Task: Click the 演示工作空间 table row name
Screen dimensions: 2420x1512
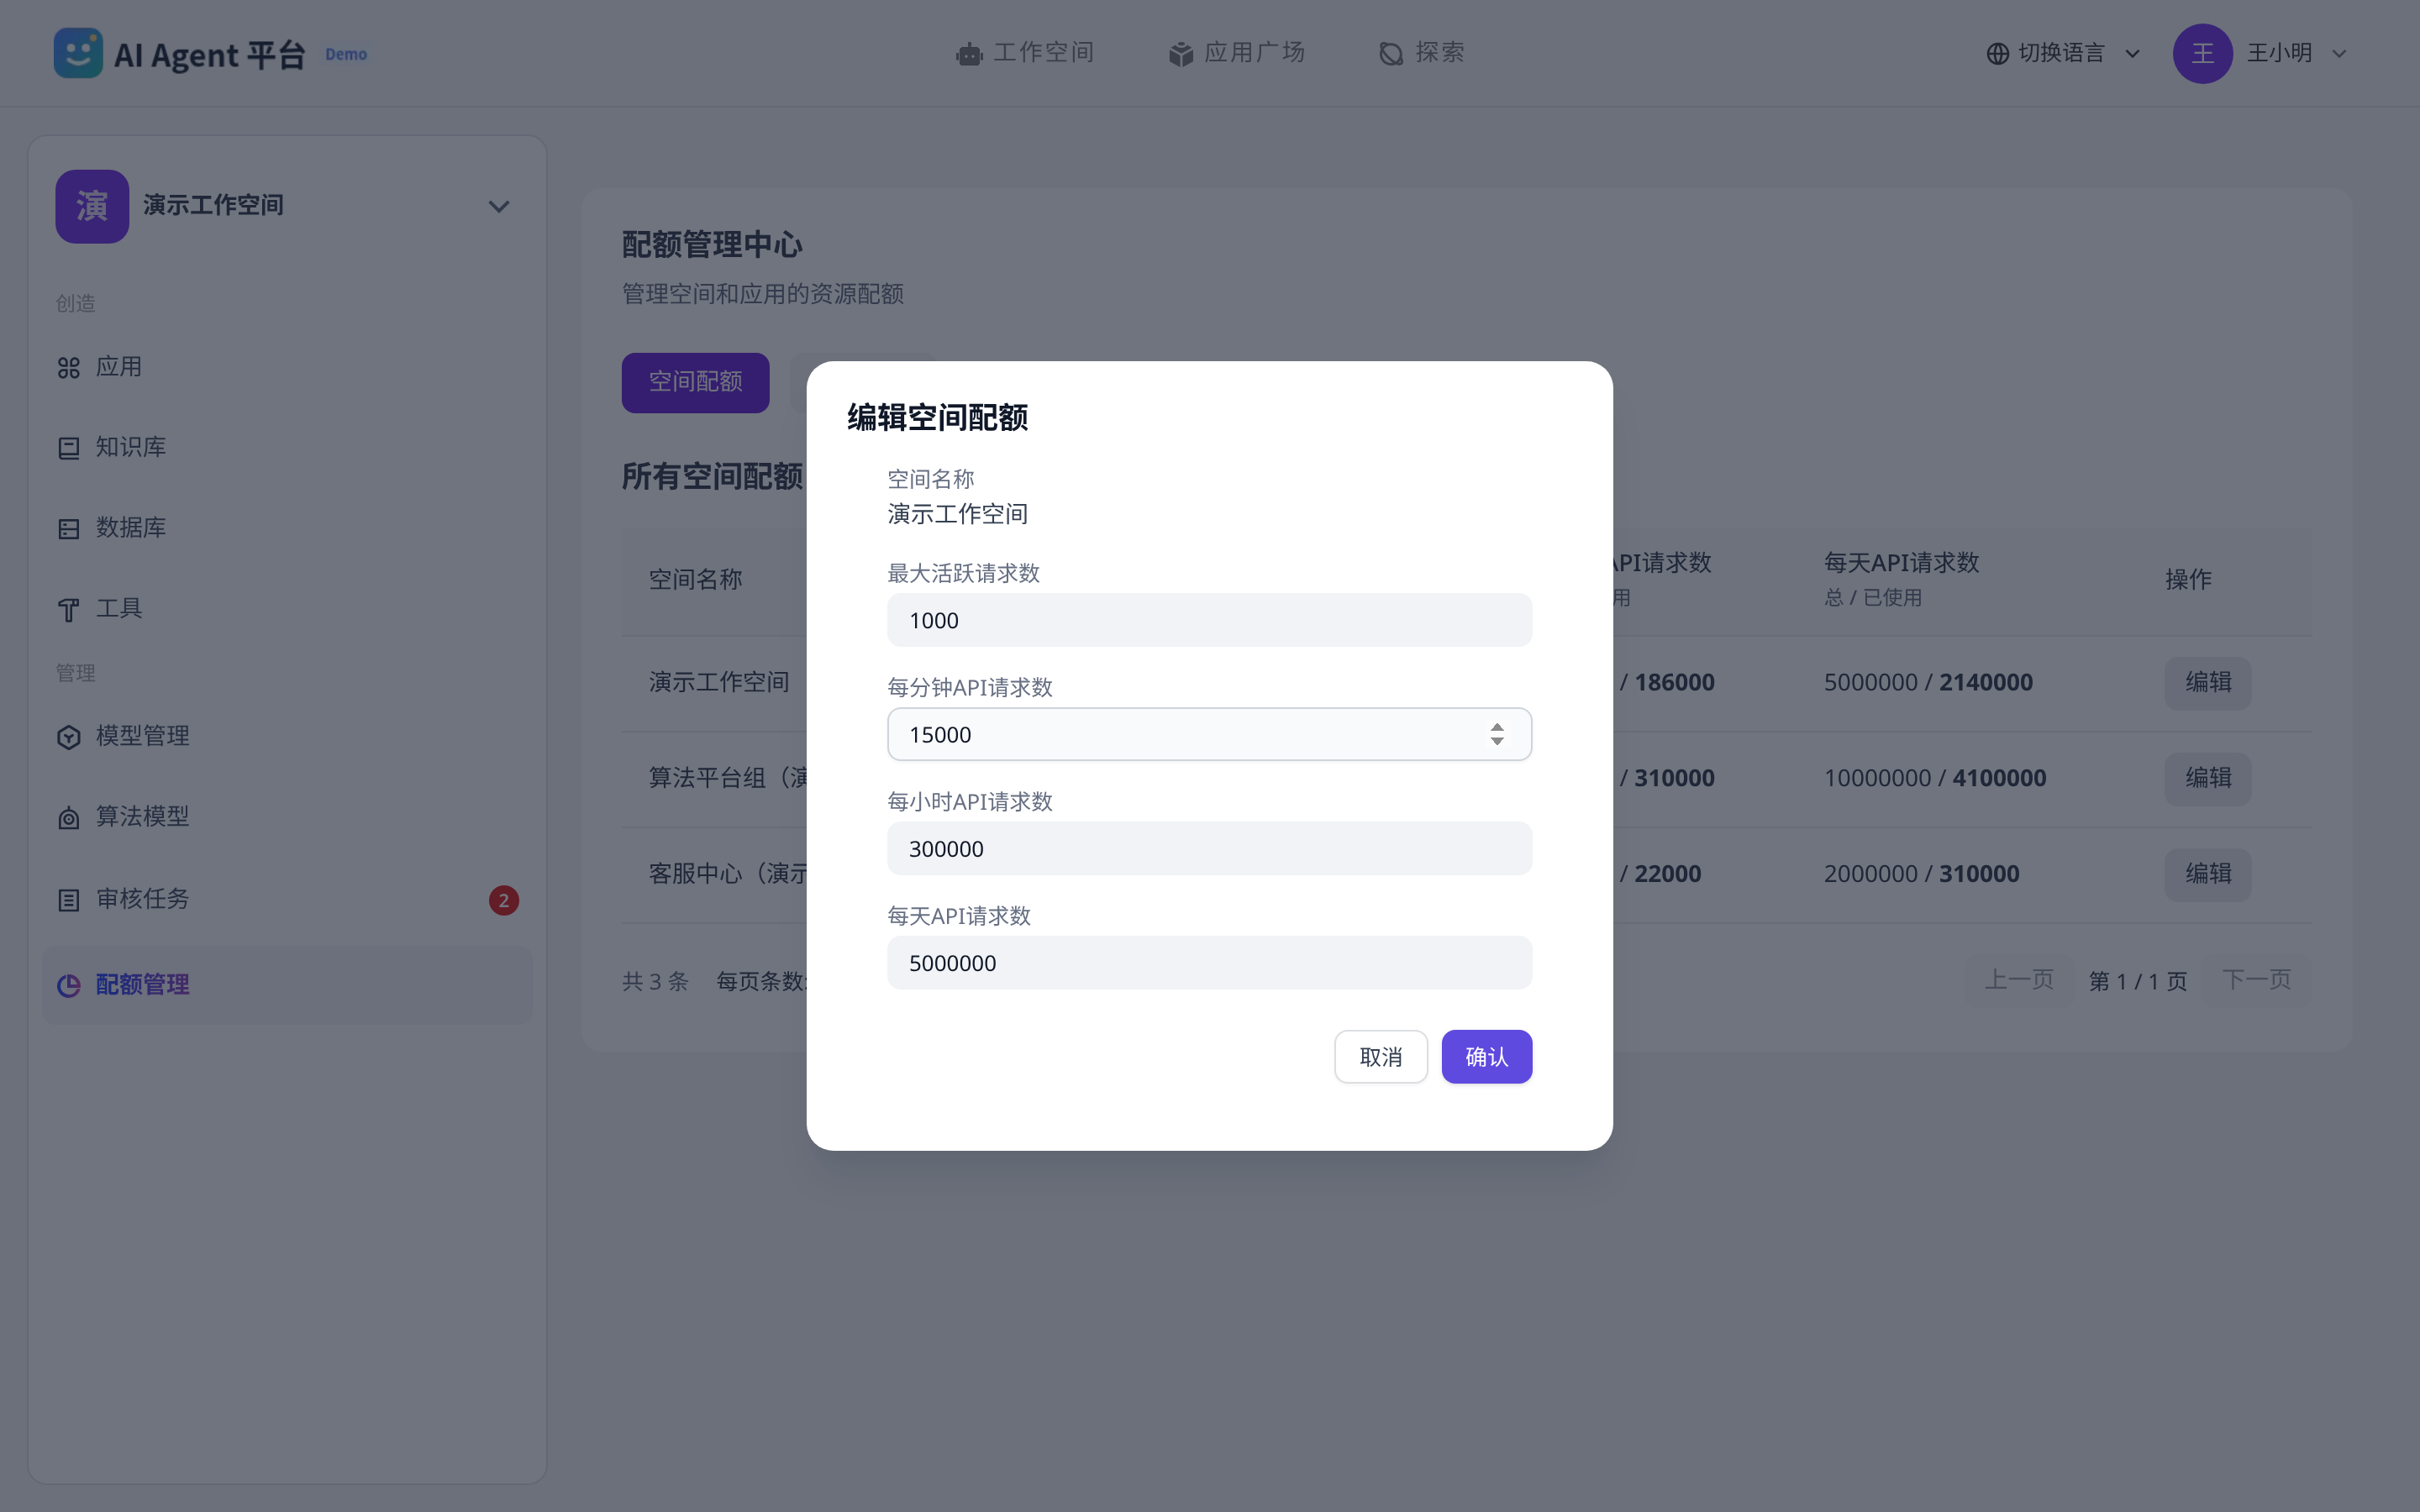Action: coord(719,682)
